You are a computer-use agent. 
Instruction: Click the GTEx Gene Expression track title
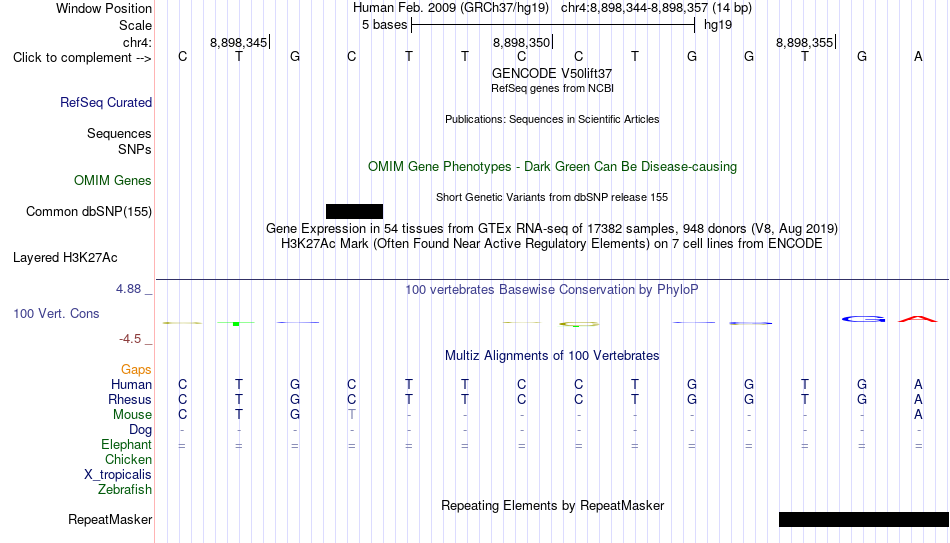click(x=552, y=228)
